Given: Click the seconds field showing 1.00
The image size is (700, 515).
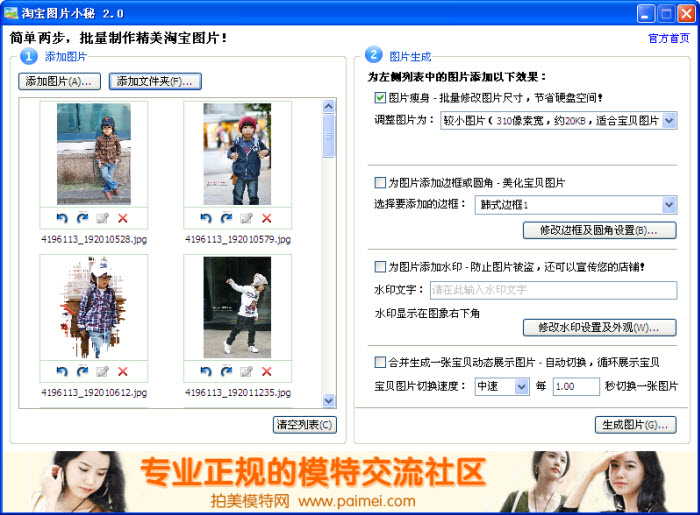Looking at the screenshot, I should 576,386.
